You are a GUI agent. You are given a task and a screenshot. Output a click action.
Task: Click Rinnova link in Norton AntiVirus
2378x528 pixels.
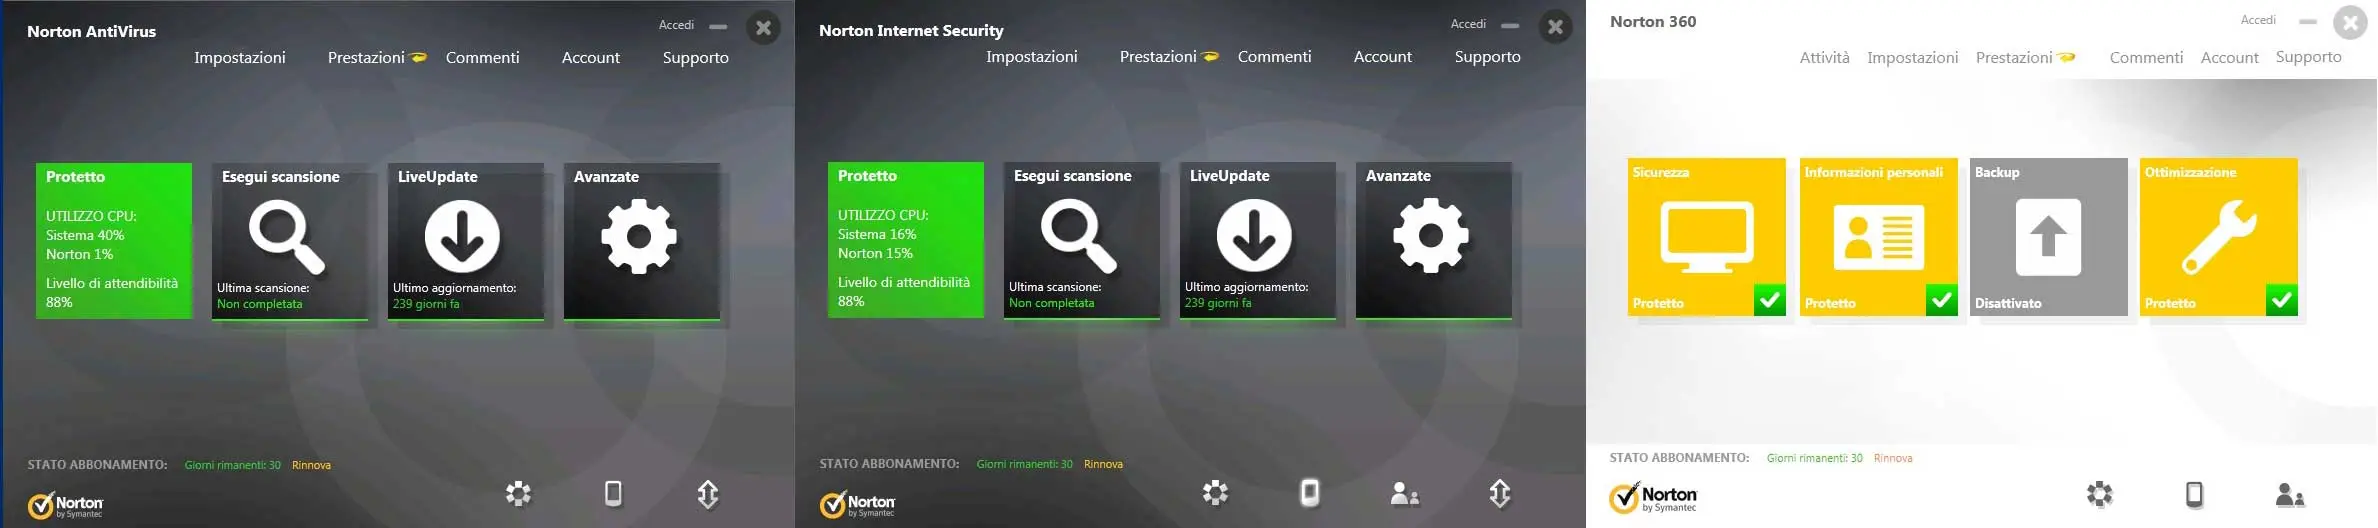(311, 465)
